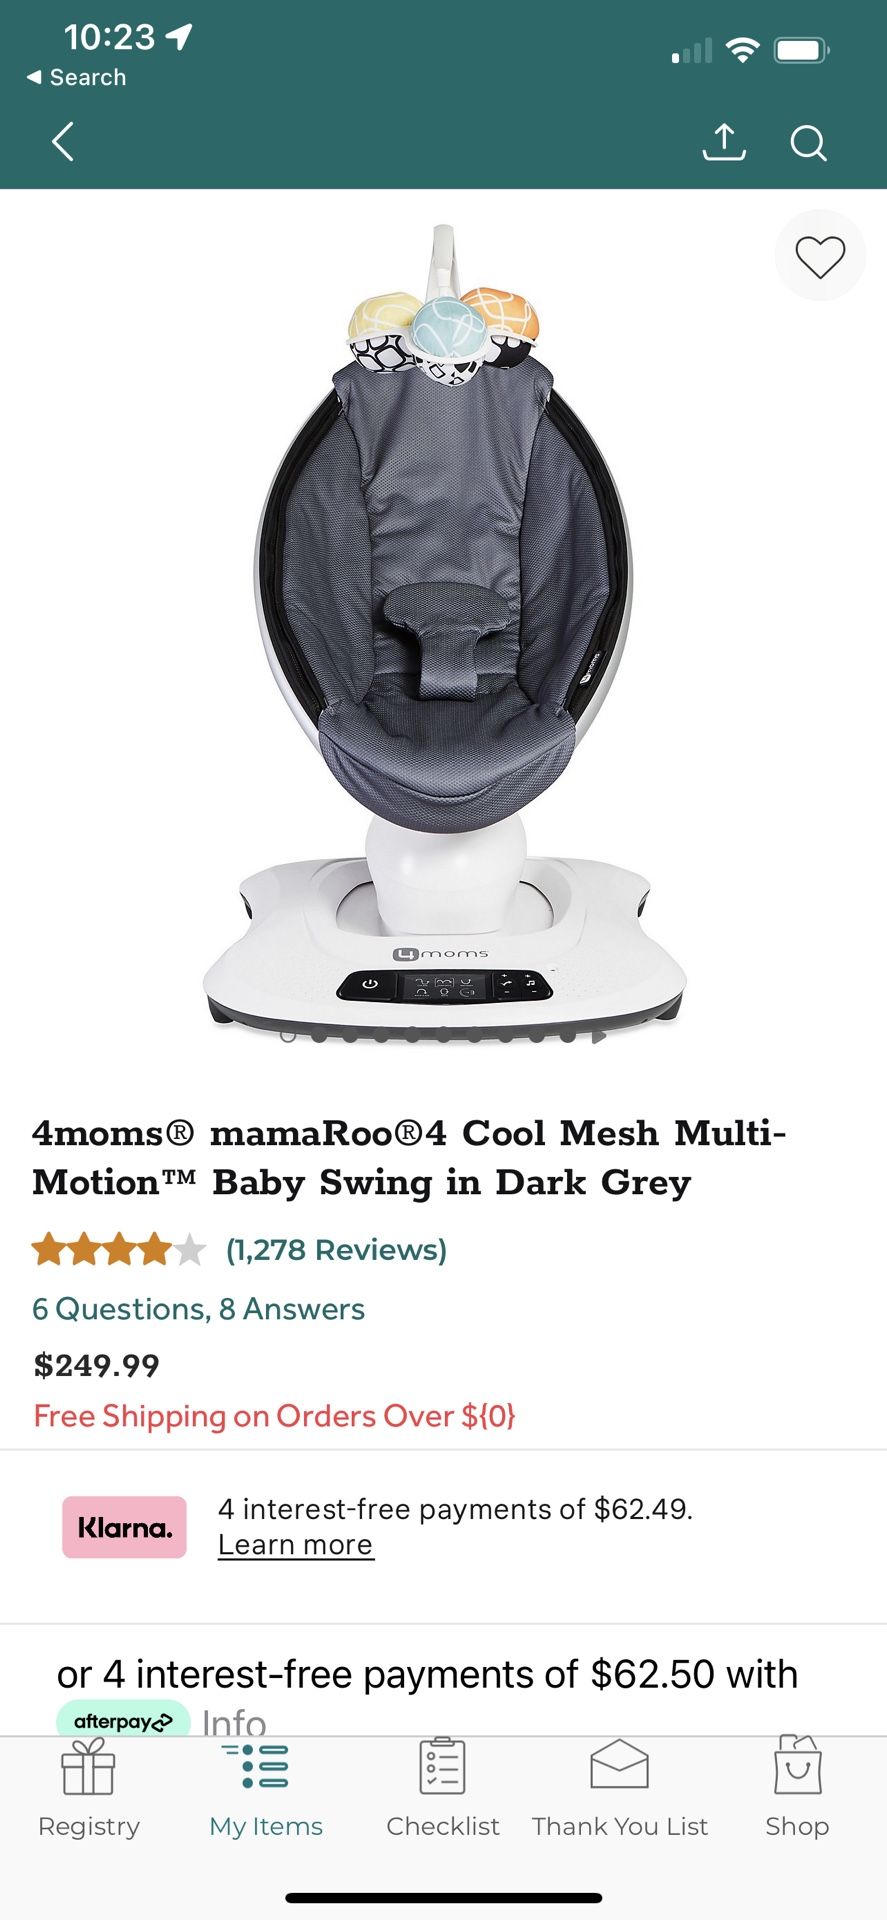Select the first carousel pagination dot
887x1920 pixels.
(x=288, y=1036)
